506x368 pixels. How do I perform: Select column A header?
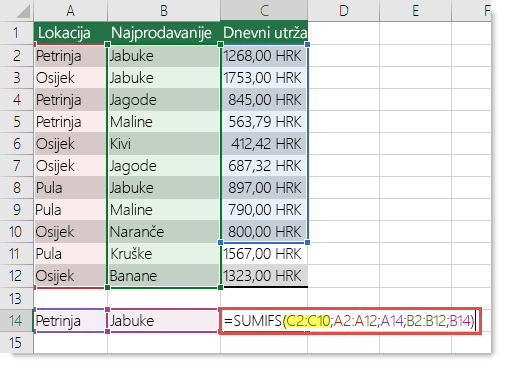(x=70, y=10)
